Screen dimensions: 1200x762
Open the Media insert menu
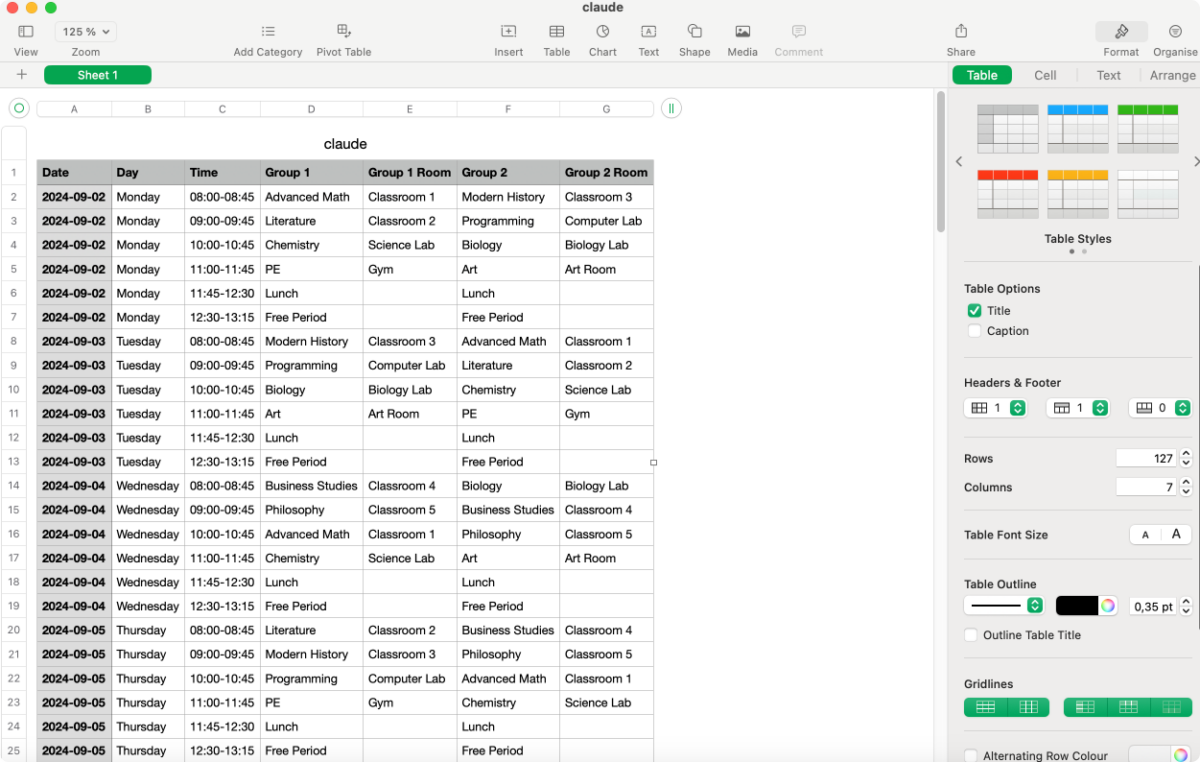(x=742, y=37)
